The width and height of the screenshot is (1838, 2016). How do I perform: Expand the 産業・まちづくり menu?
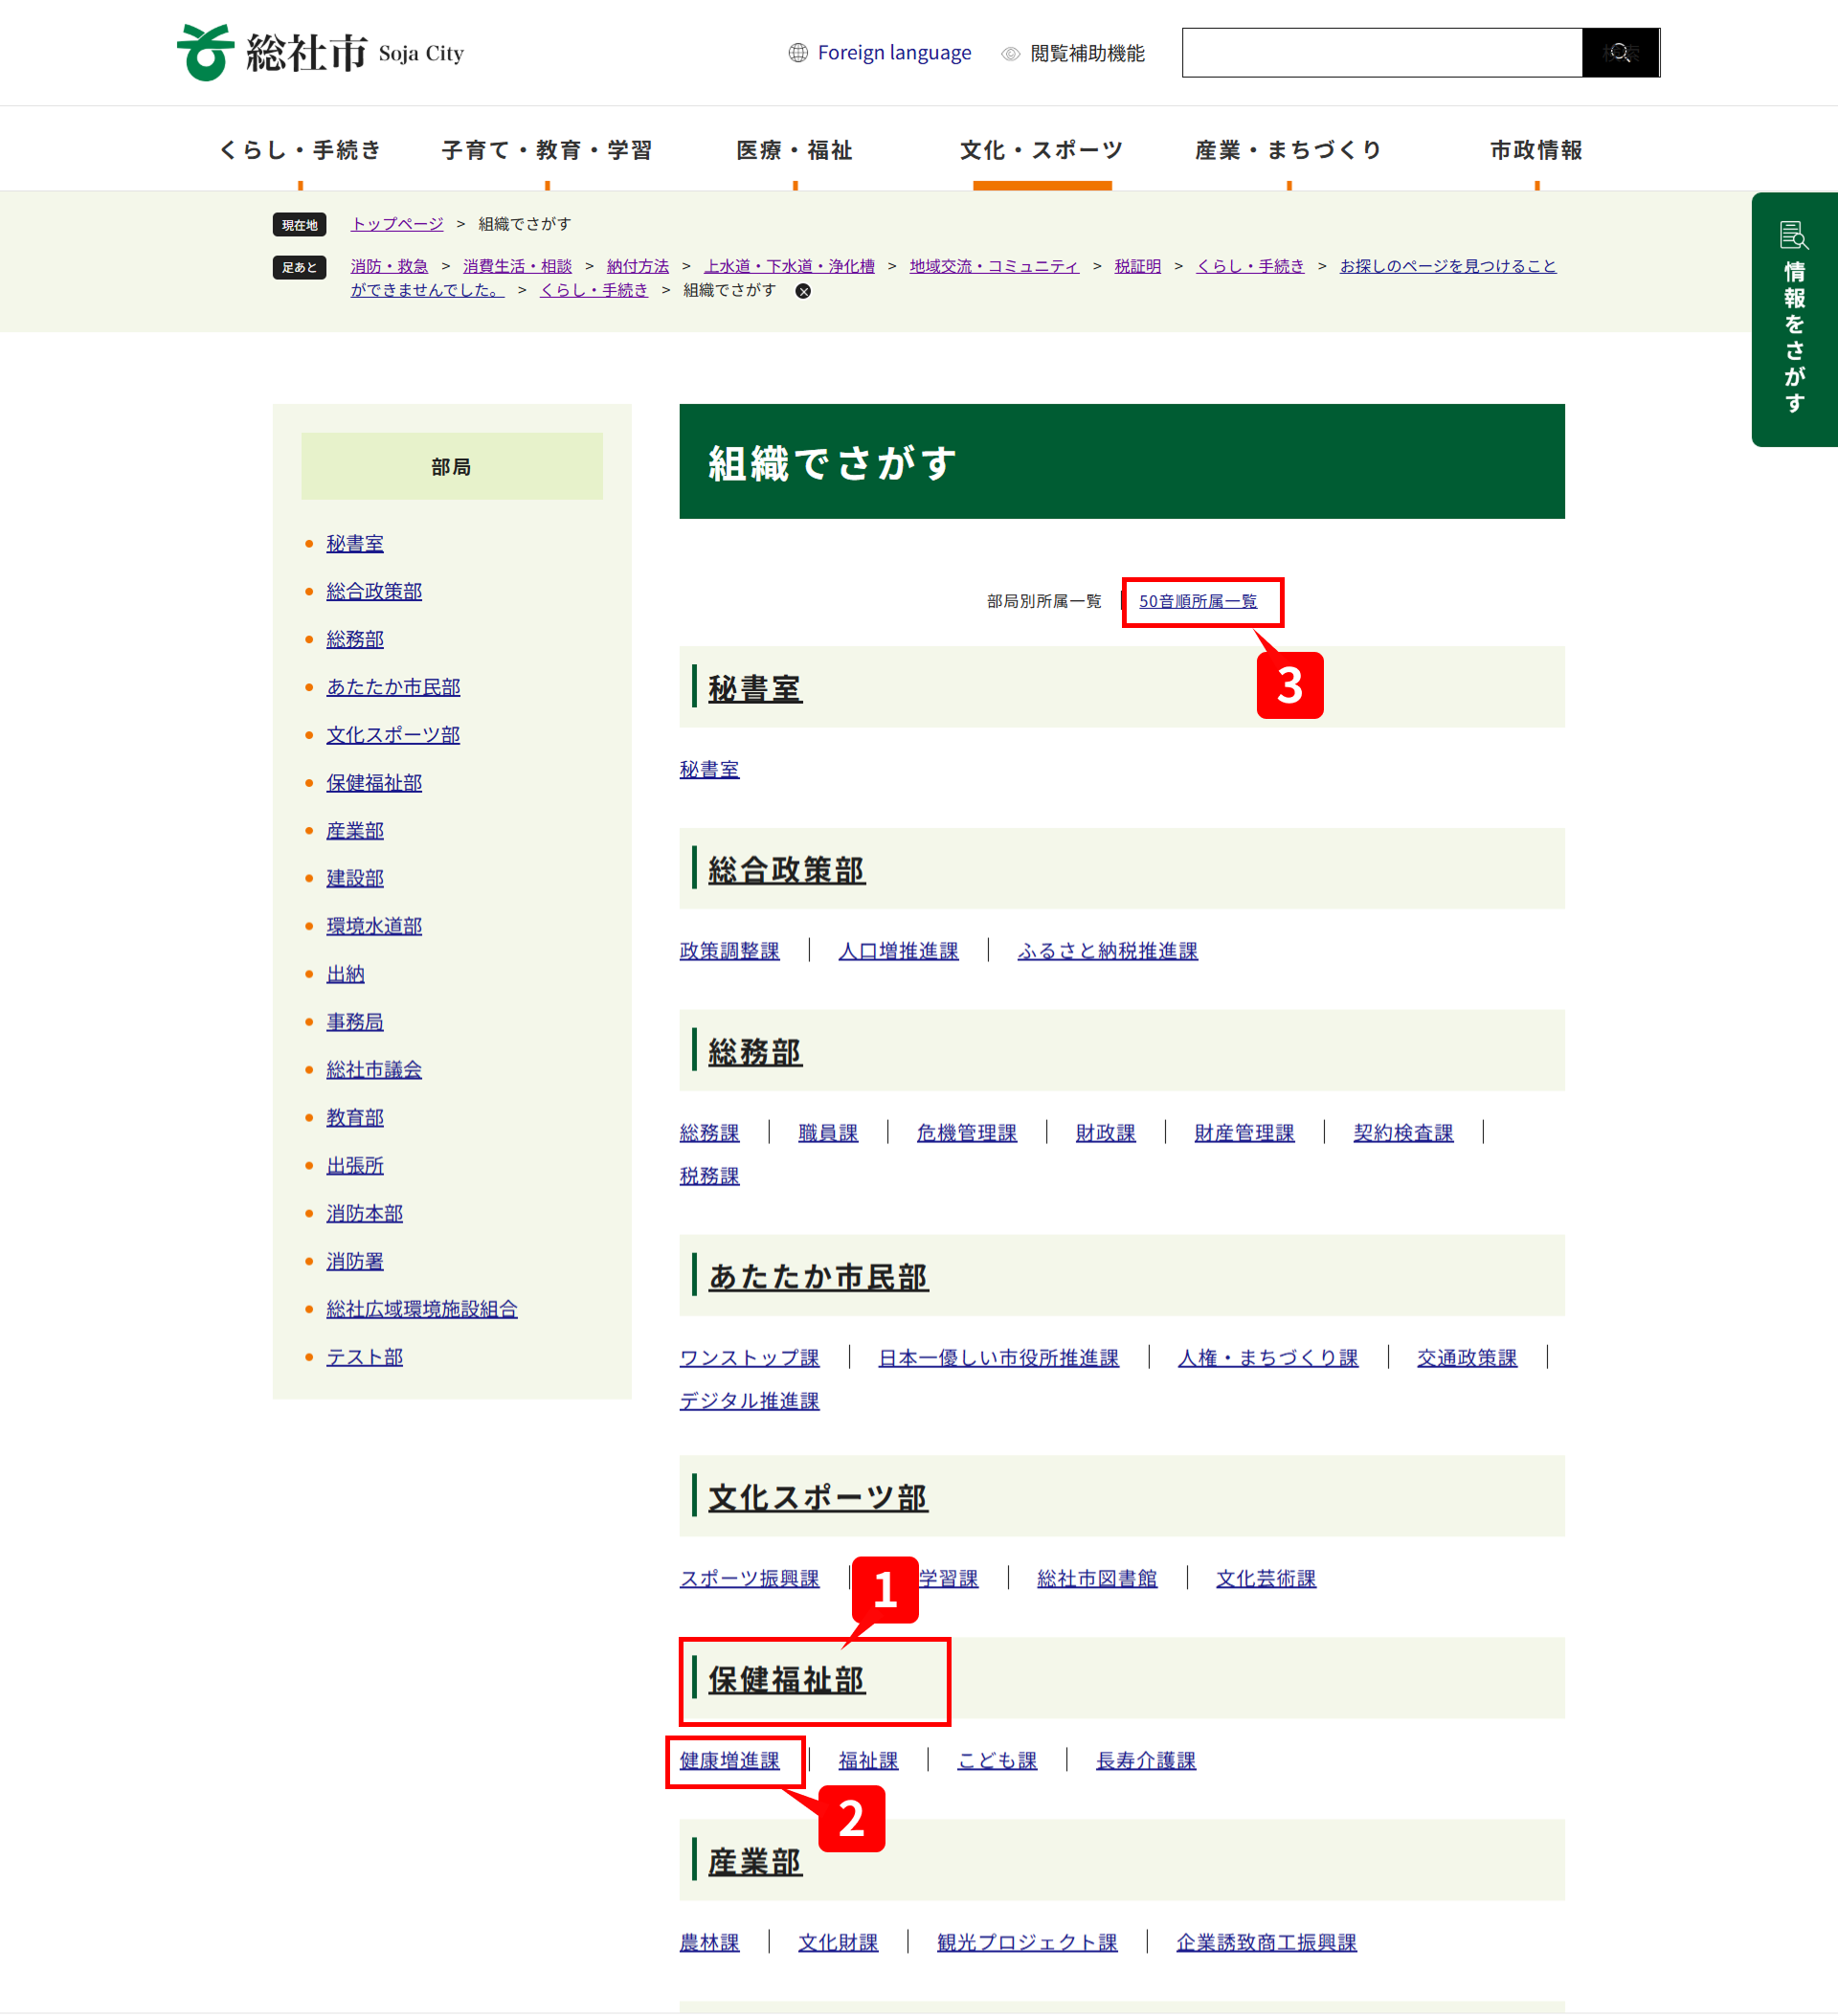1288,150
